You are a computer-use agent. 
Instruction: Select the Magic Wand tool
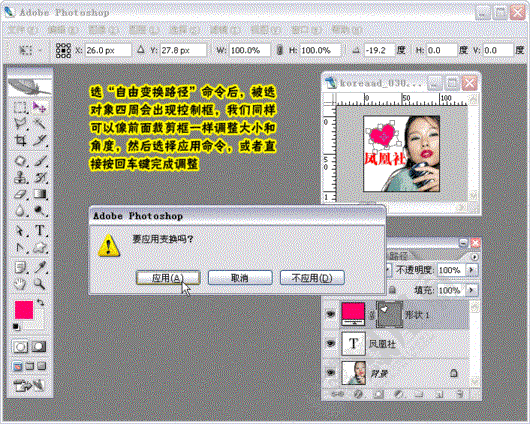[40, 124]
